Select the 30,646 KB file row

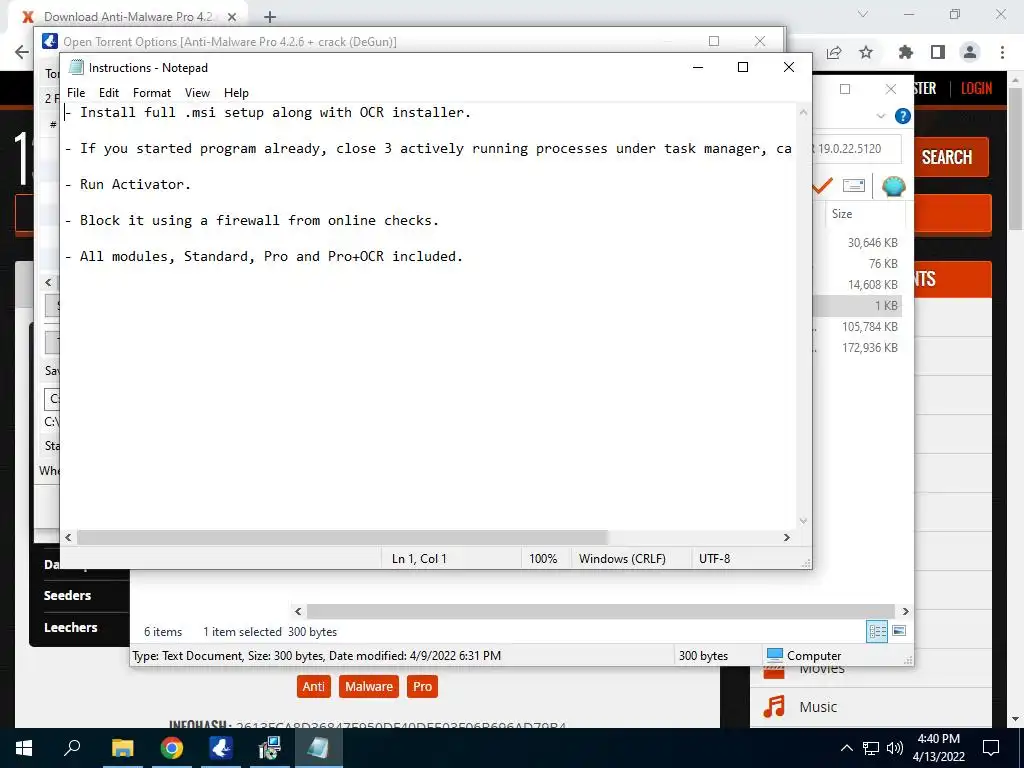point(857,243)
